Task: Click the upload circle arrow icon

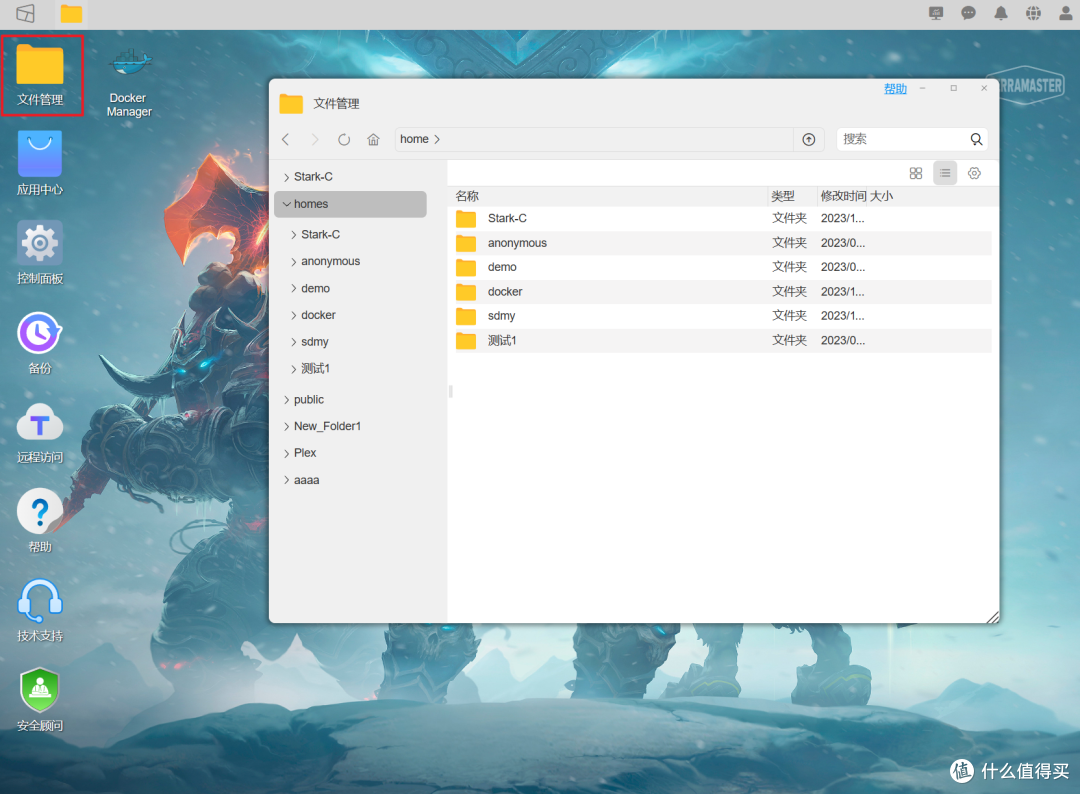Action: click(x=809, y=139)
